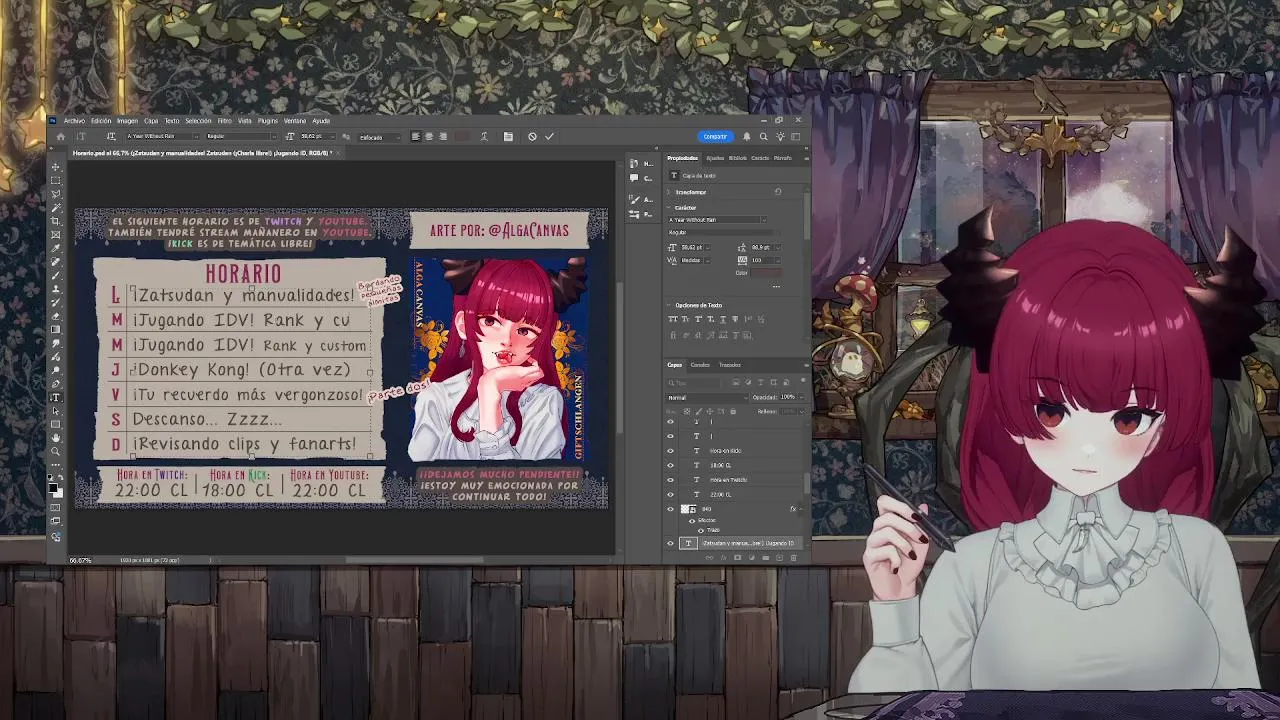The width and height of the screenshot is (1280, 720).
Task: Collapse the Carácter section
Action: [669, 208]
